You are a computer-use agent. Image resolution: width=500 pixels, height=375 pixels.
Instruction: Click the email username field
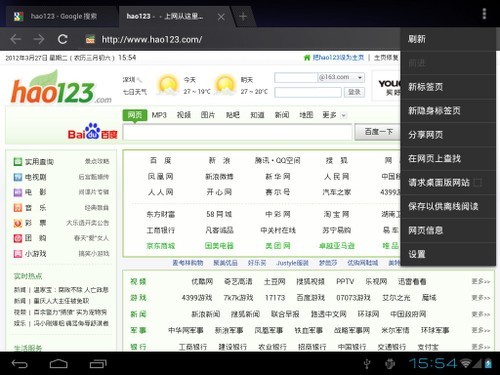[x=296, y=78]
